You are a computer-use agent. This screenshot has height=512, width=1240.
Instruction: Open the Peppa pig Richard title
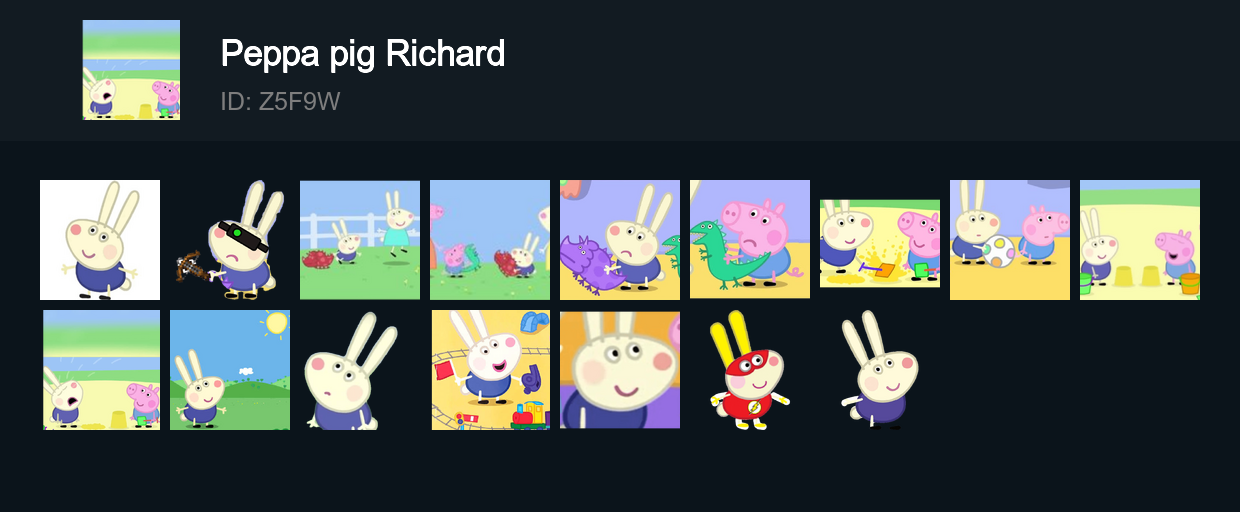[362, 53]
